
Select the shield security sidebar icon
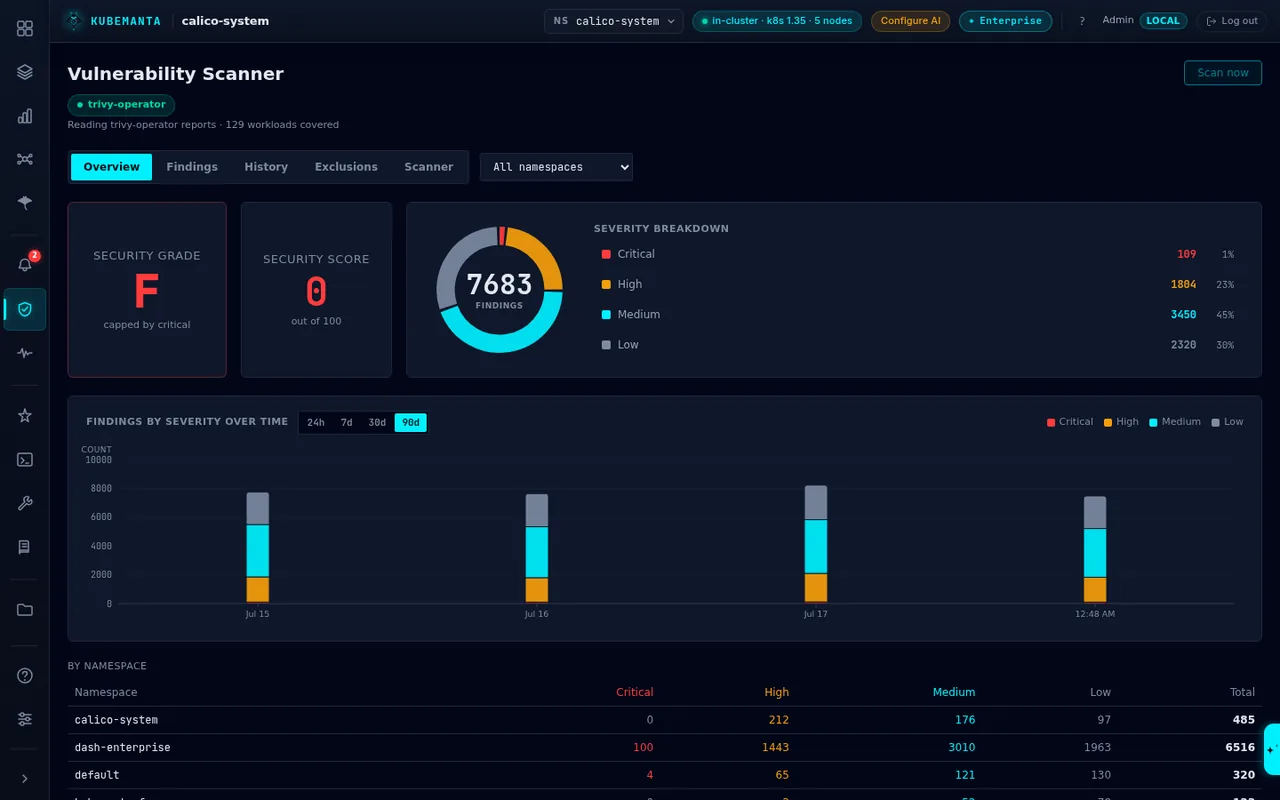point(25,309)
